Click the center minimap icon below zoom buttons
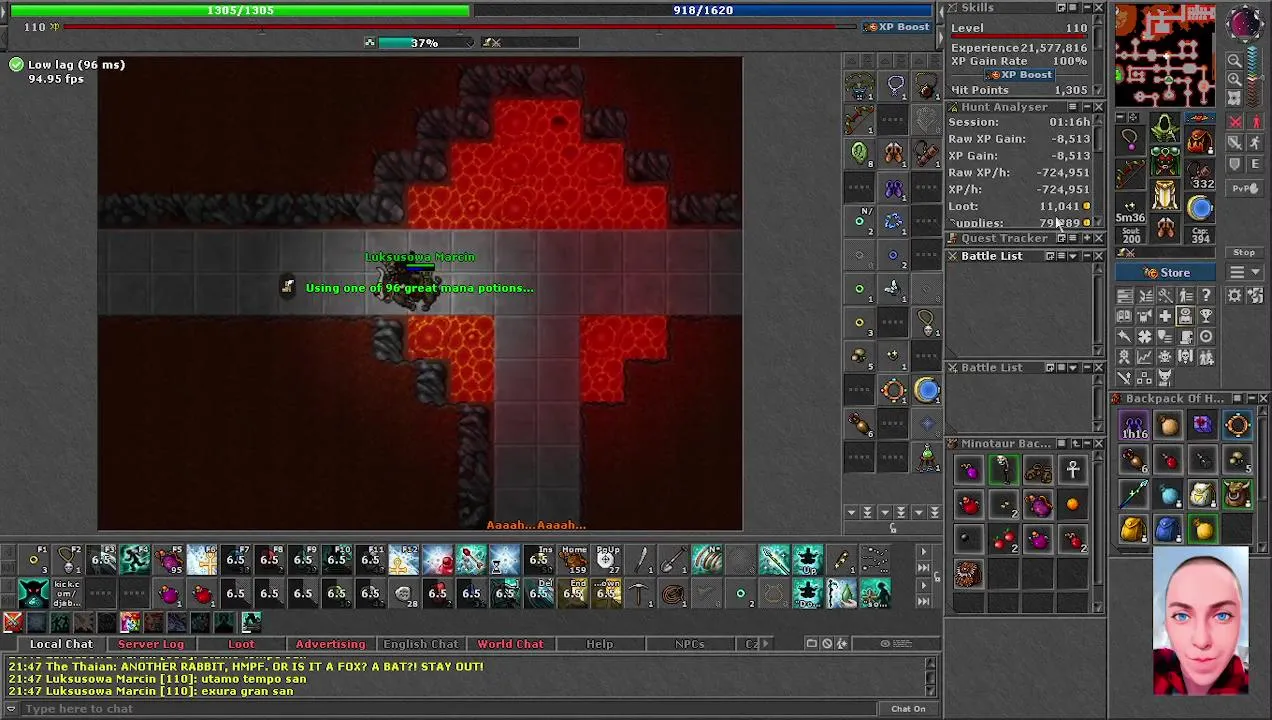Screen dimensions: 1272x720 click(x=1235, y=97)
